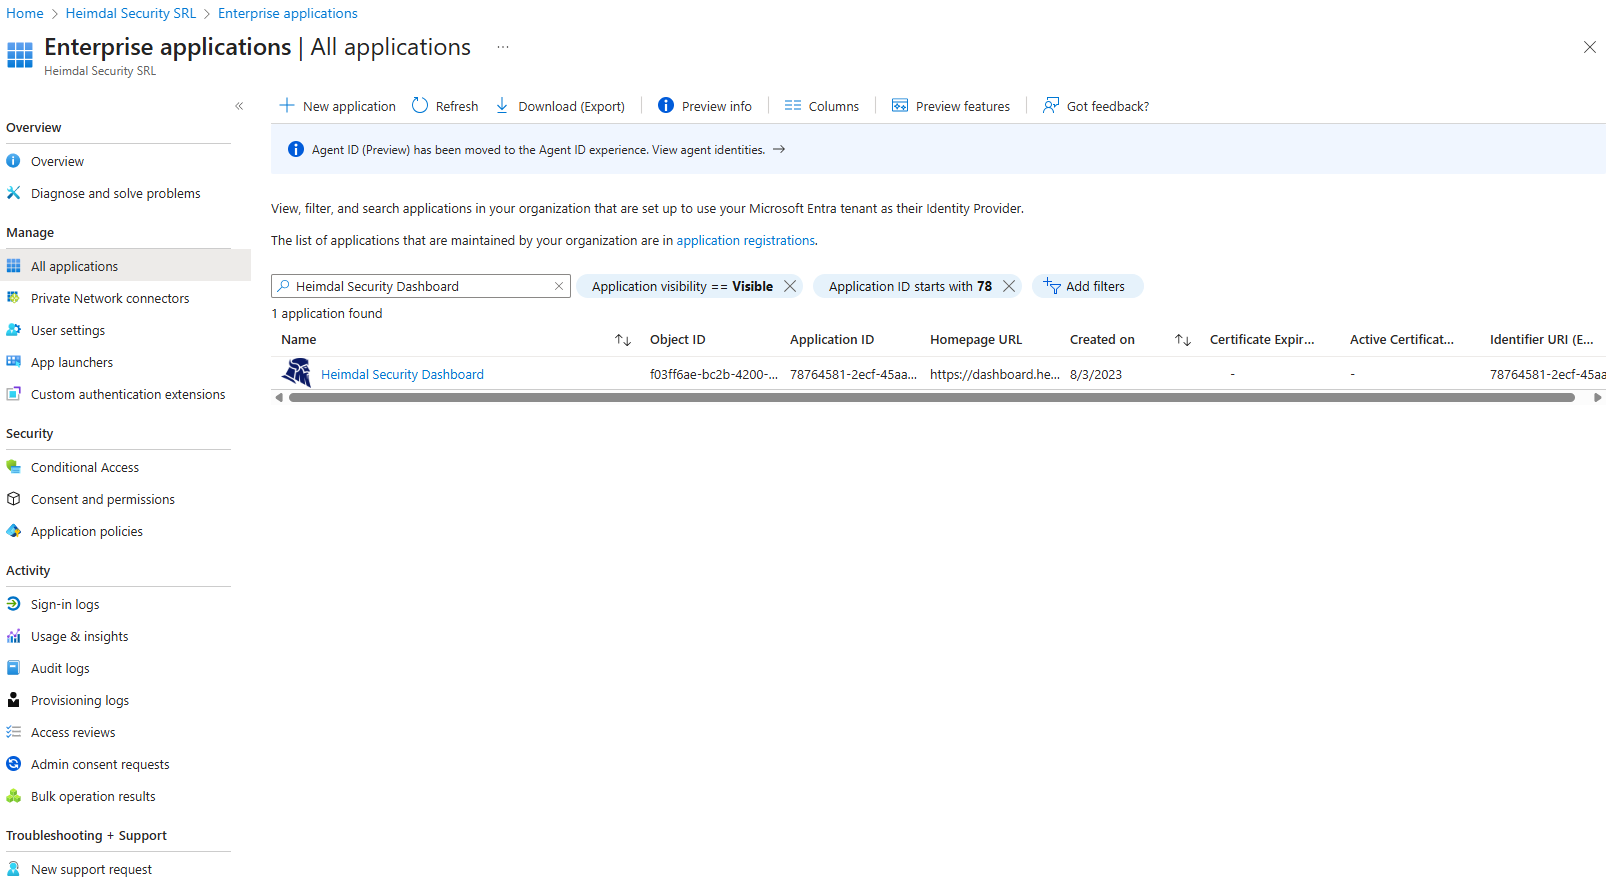The height and width of the screenshot is (883, 1609).
Task: Refresh the applications list
Action: coord(445,106)
